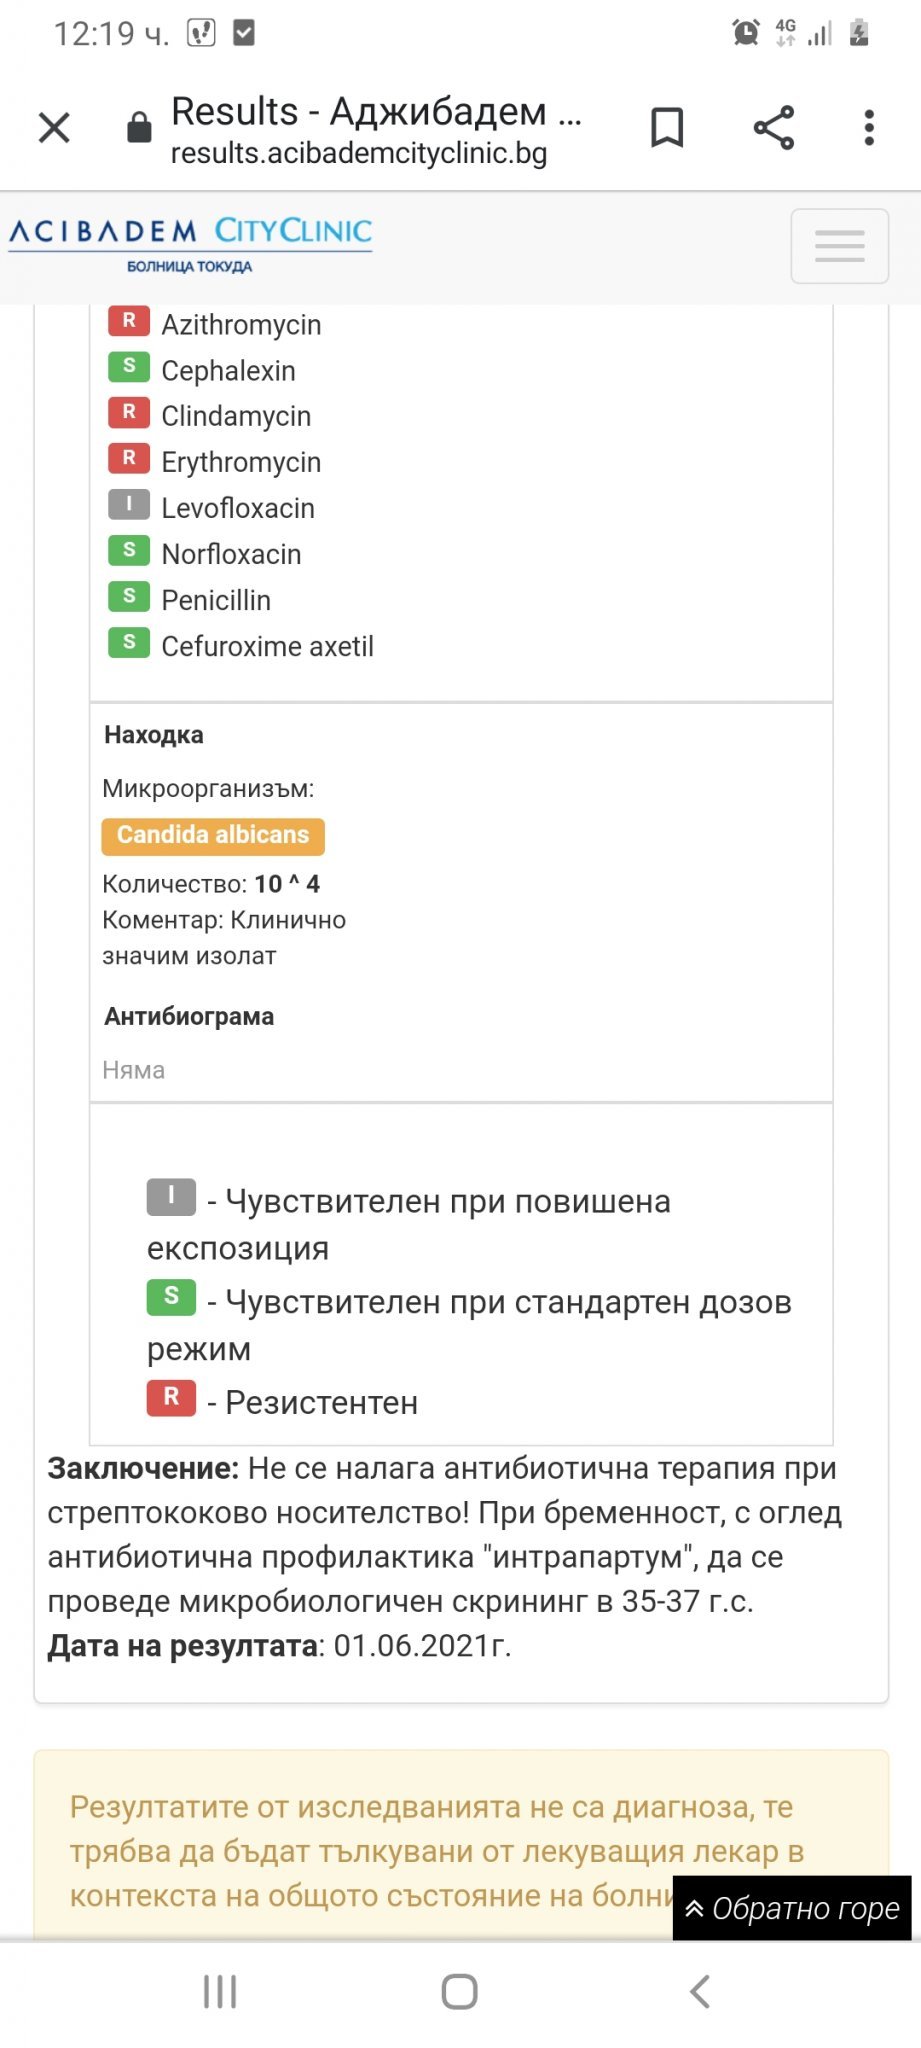921x2048 pixels.
Task: Tap the padlock site security icon
Action: point(139,128)
